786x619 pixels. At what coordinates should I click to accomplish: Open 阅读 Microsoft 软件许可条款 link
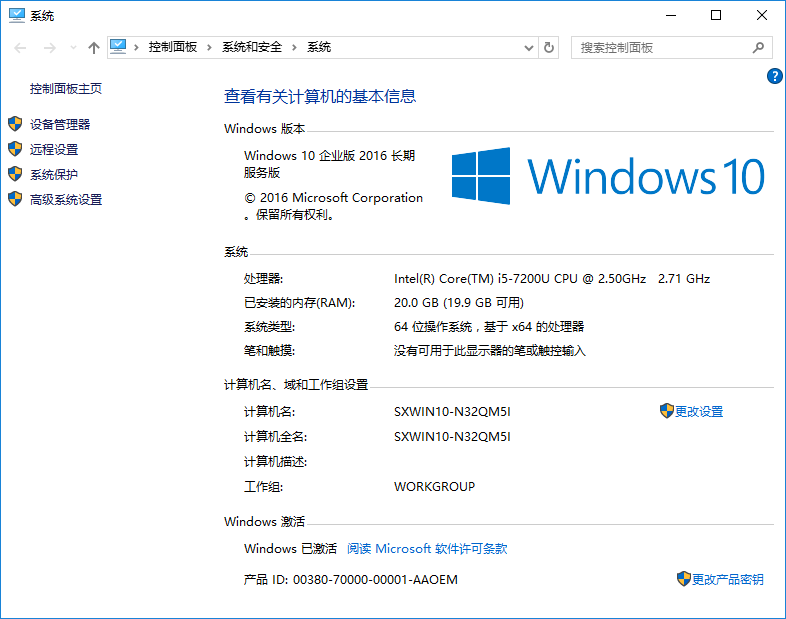[x=427, y=548]
